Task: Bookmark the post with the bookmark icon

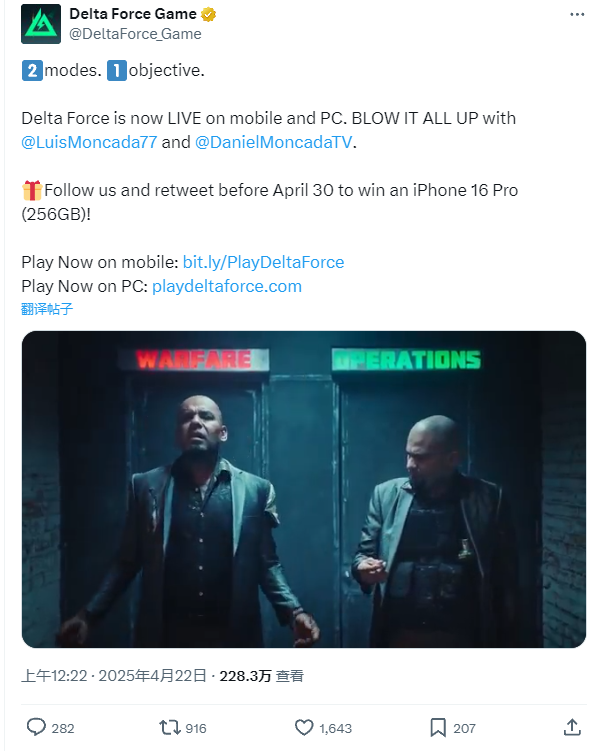Action: point(438,728)
